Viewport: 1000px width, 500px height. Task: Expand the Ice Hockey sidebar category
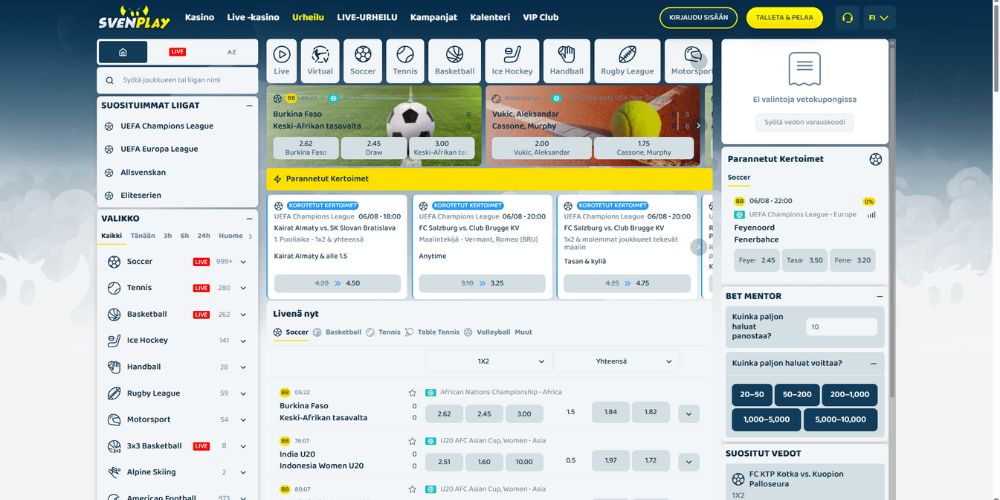pos(243,341)
